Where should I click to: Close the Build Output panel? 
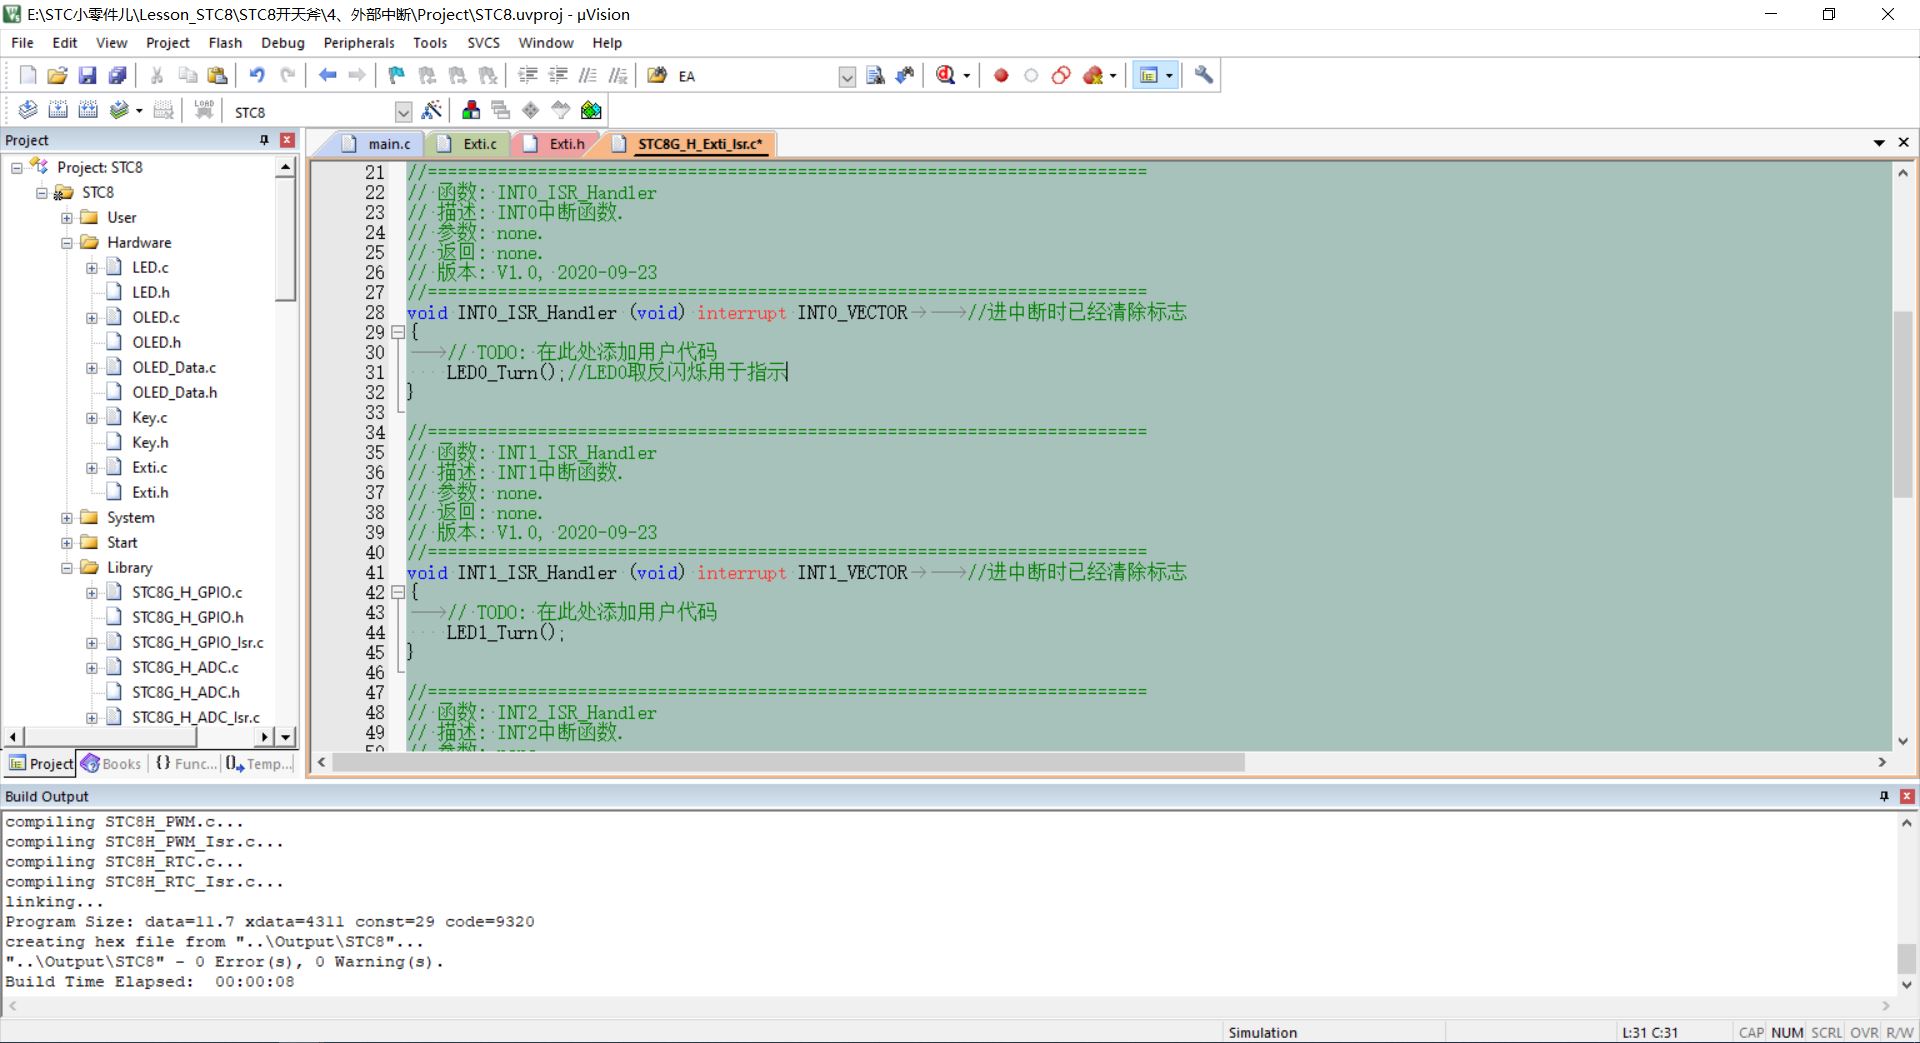pos(1907,796)
